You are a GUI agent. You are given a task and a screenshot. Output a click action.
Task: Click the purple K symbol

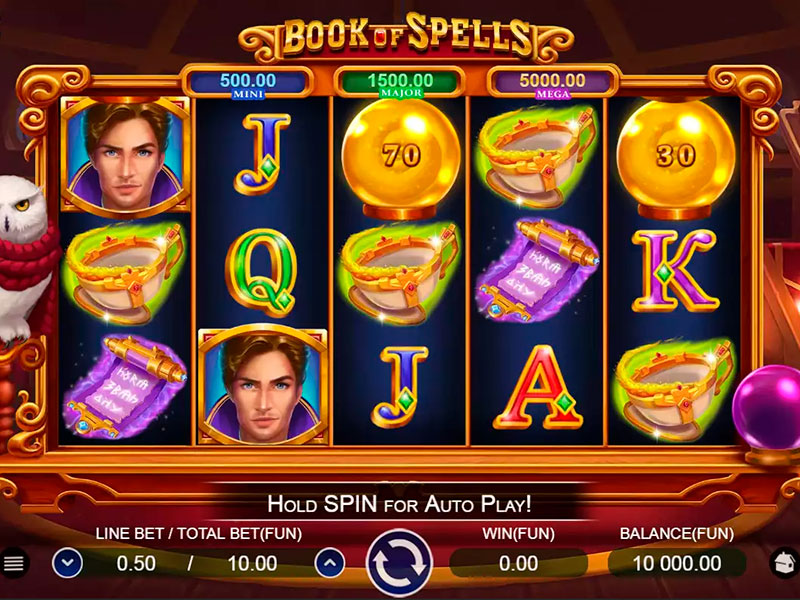pos(674,270)
